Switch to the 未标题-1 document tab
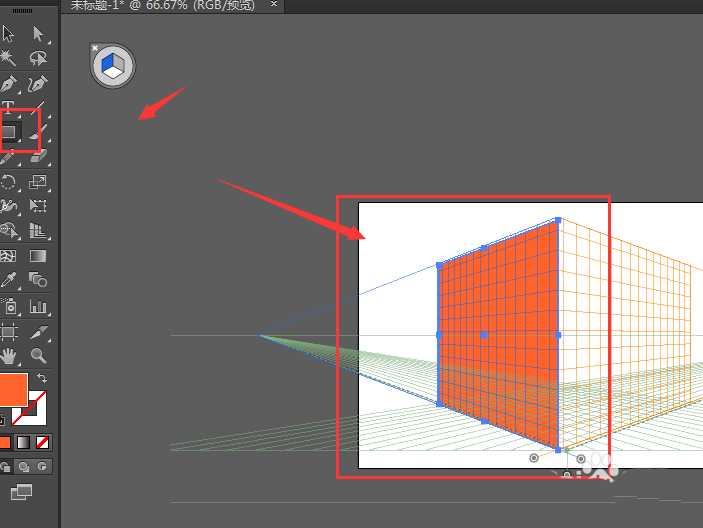Screen dimensions: 703x528 [x=162, y=5]
